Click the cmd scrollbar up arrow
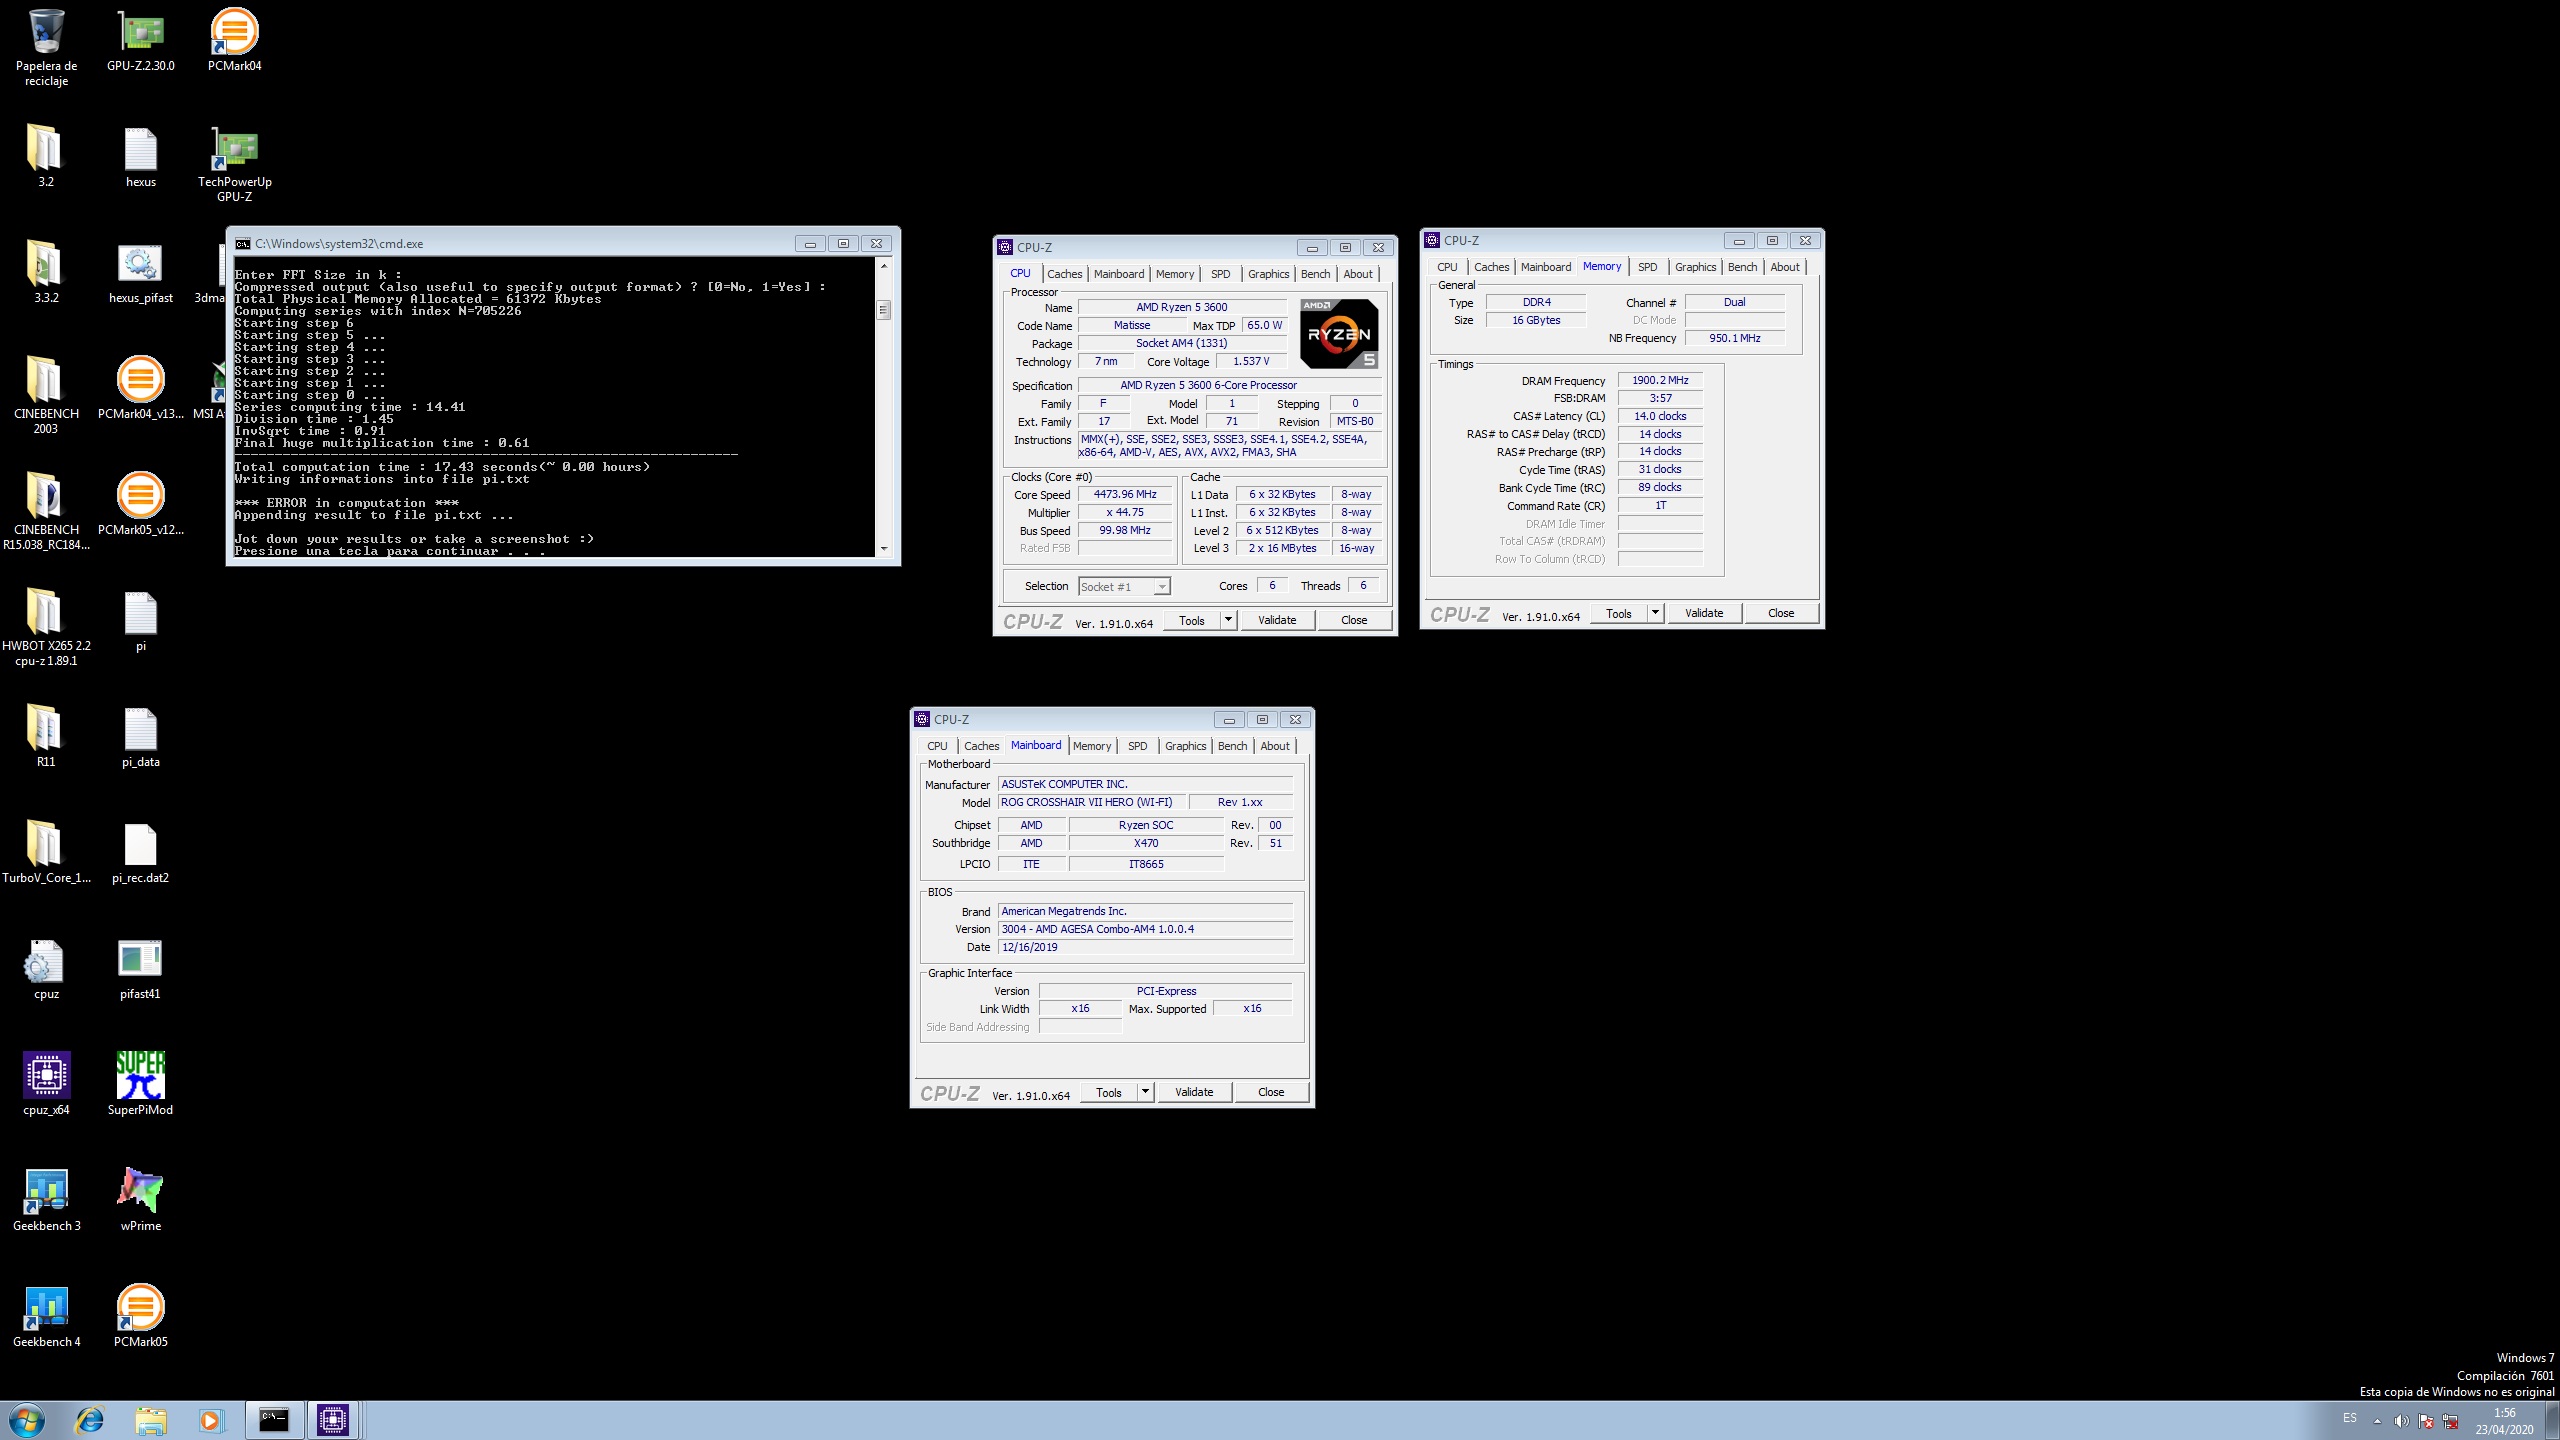The width and height of the screenshot is (2560, 1440). 883,266
